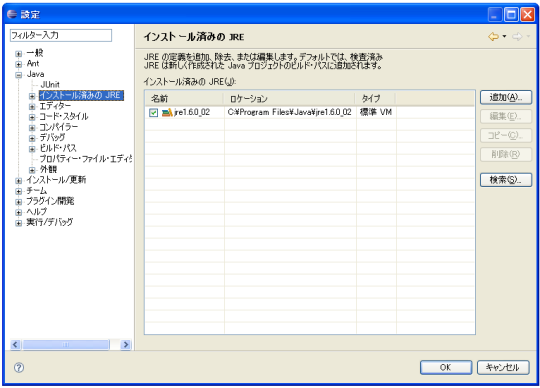Image resolution: width=540 pixels, height=388 pixels.
Task: Click the tree scrollbar right arrow
Action: point(126,345)
